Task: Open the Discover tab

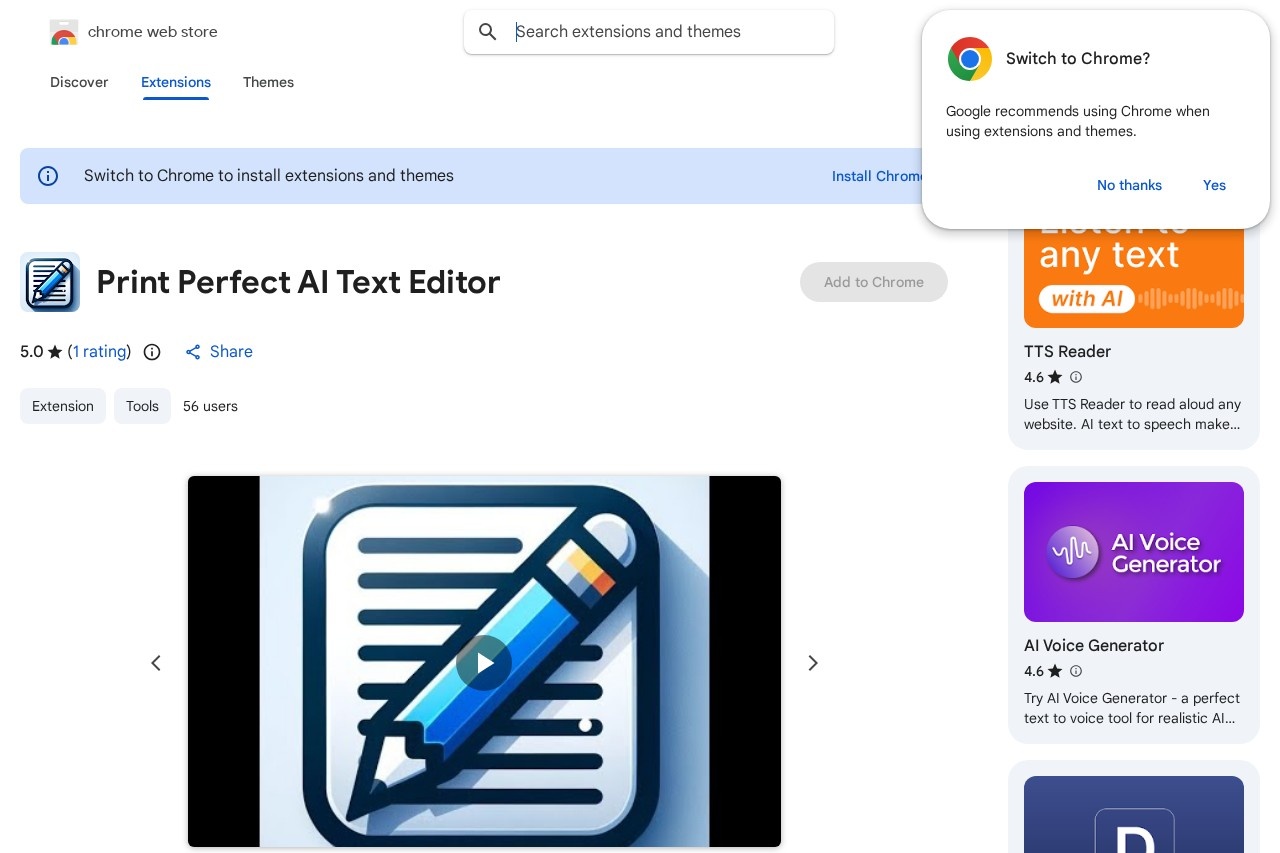Action: click(79, 82)
